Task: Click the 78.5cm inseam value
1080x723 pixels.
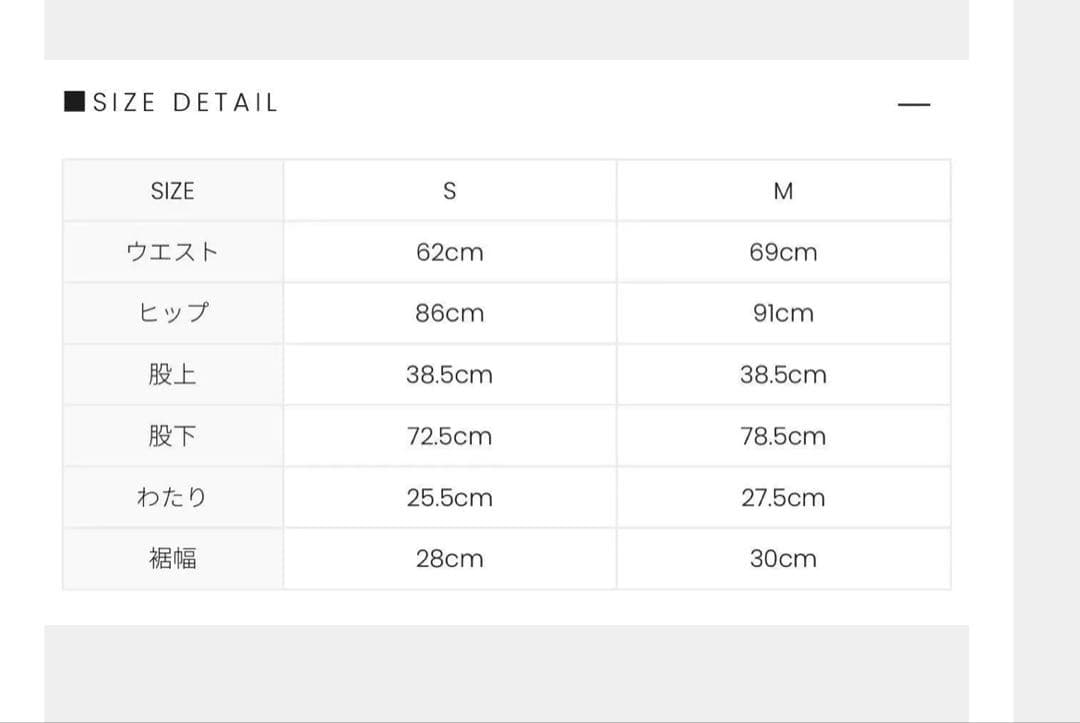Action: click(x=783, y=436)
